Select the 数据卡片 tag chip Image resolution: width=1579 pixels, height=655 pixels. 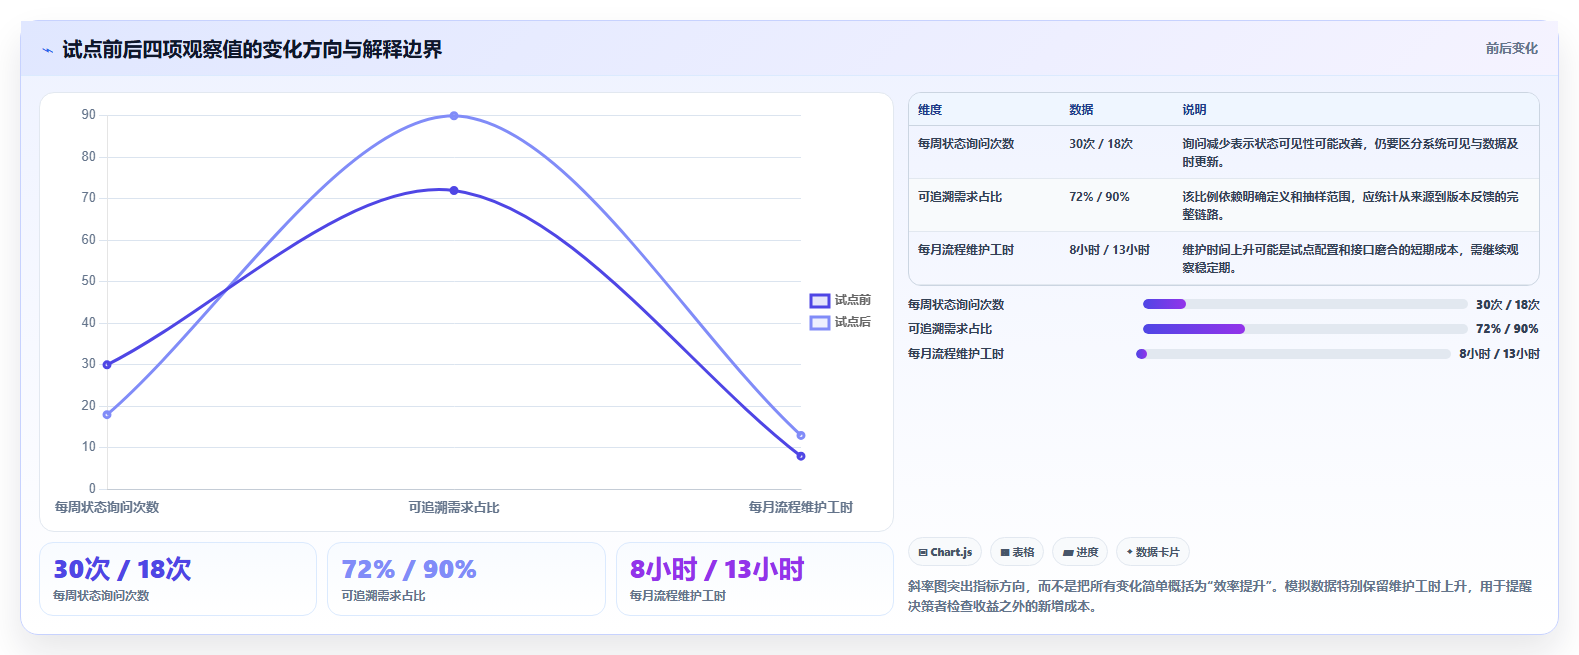(1152, 552)
